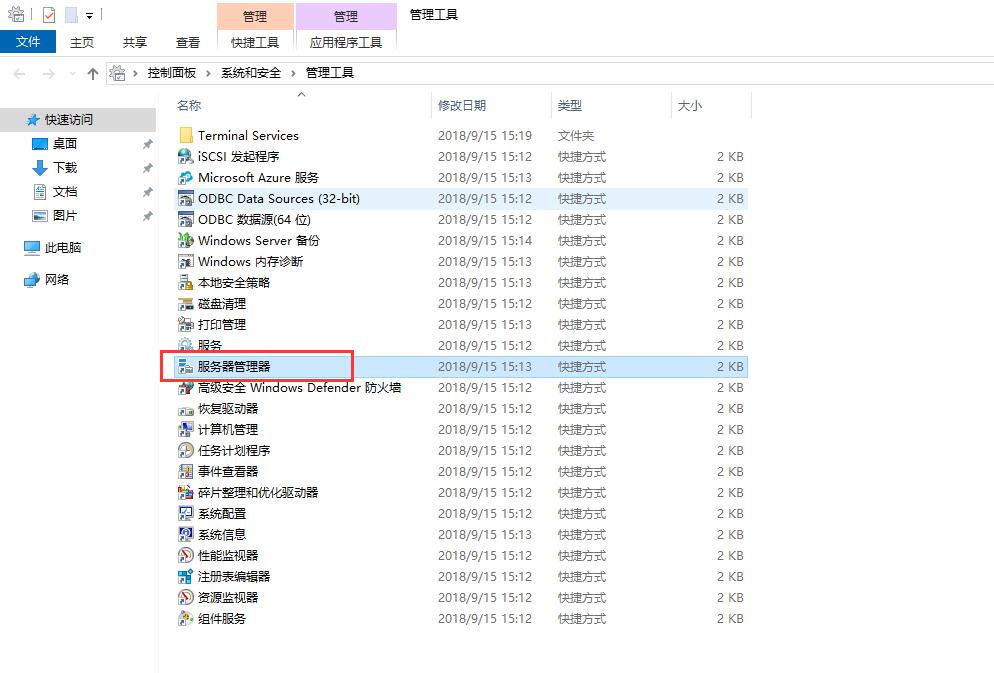
Task: Select the 事件查看器 icon
Action: pyautogui.click(x=186, y=471)
